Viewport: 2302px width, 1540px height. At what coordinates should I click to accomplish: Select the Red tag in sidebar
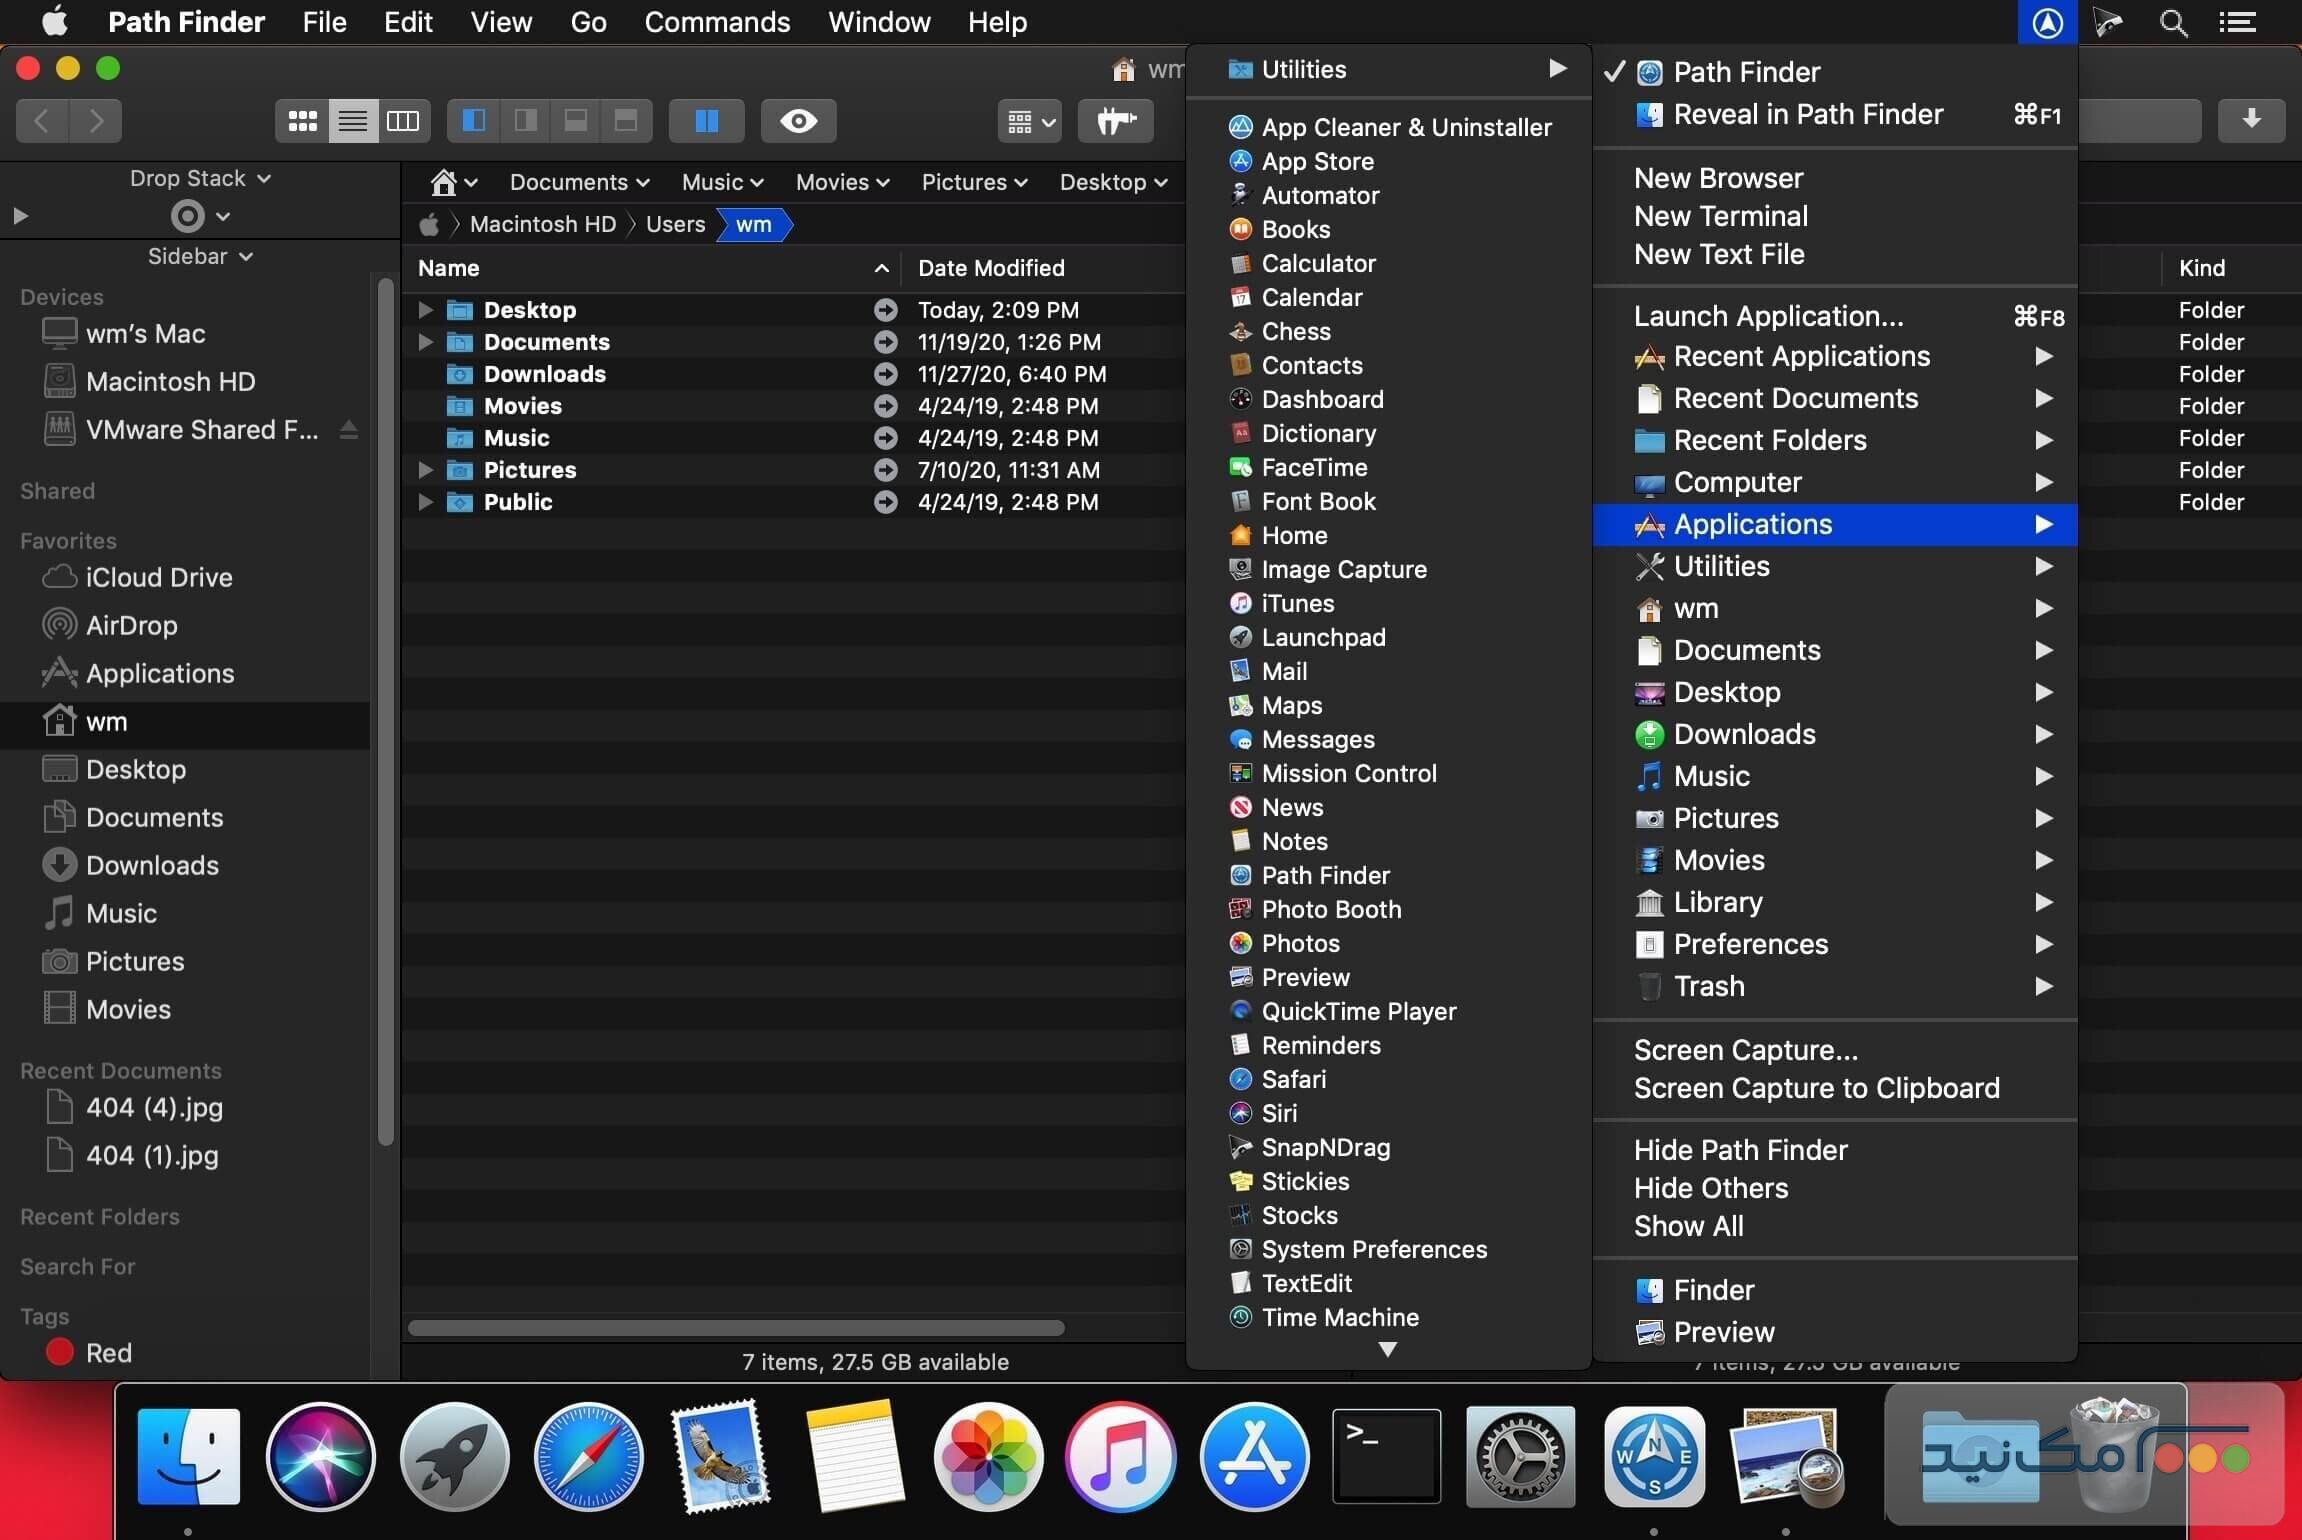108,1353
